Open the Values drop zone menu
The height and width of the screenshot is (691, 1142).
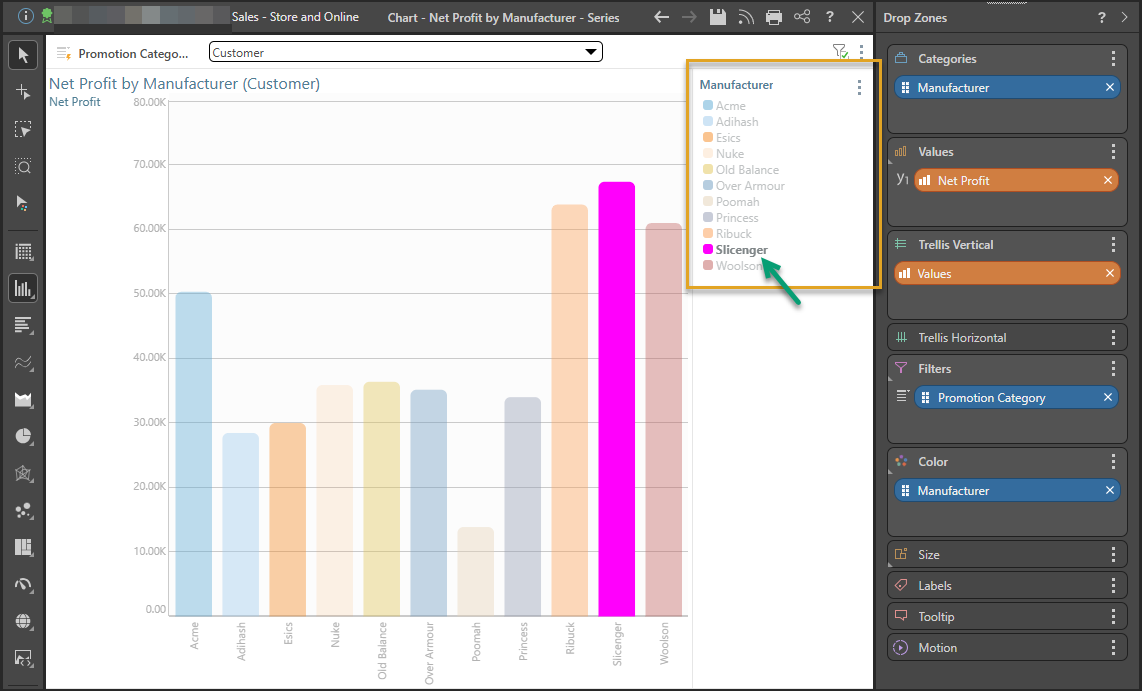coord(1113,152)
